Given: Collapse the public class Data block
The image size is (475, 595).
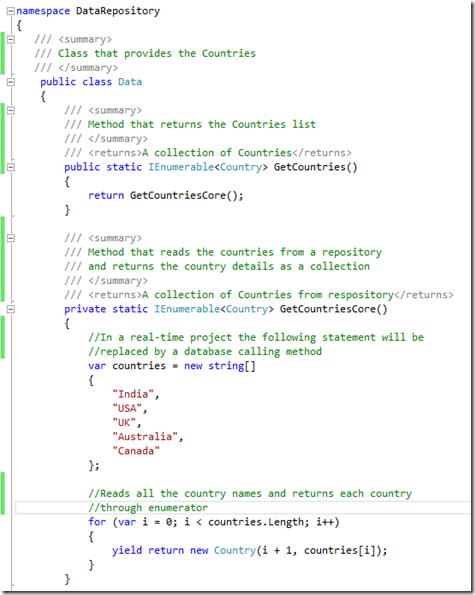Looking at the screenshot, I should (11, 82).
